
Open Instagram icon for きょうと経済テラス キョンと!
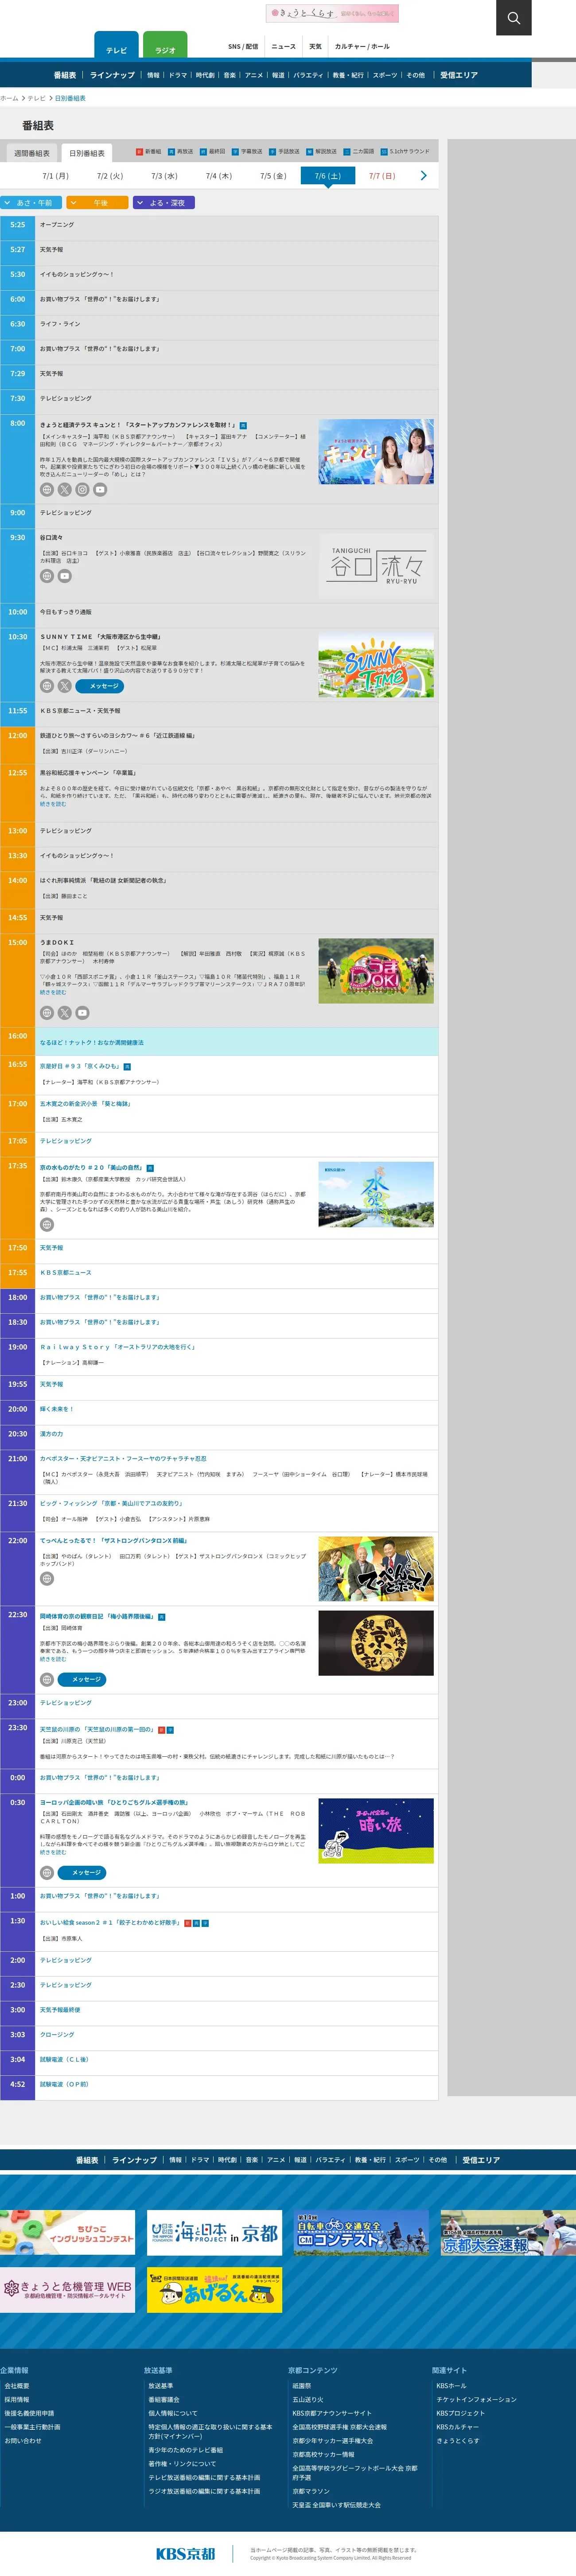coord(82,490)
